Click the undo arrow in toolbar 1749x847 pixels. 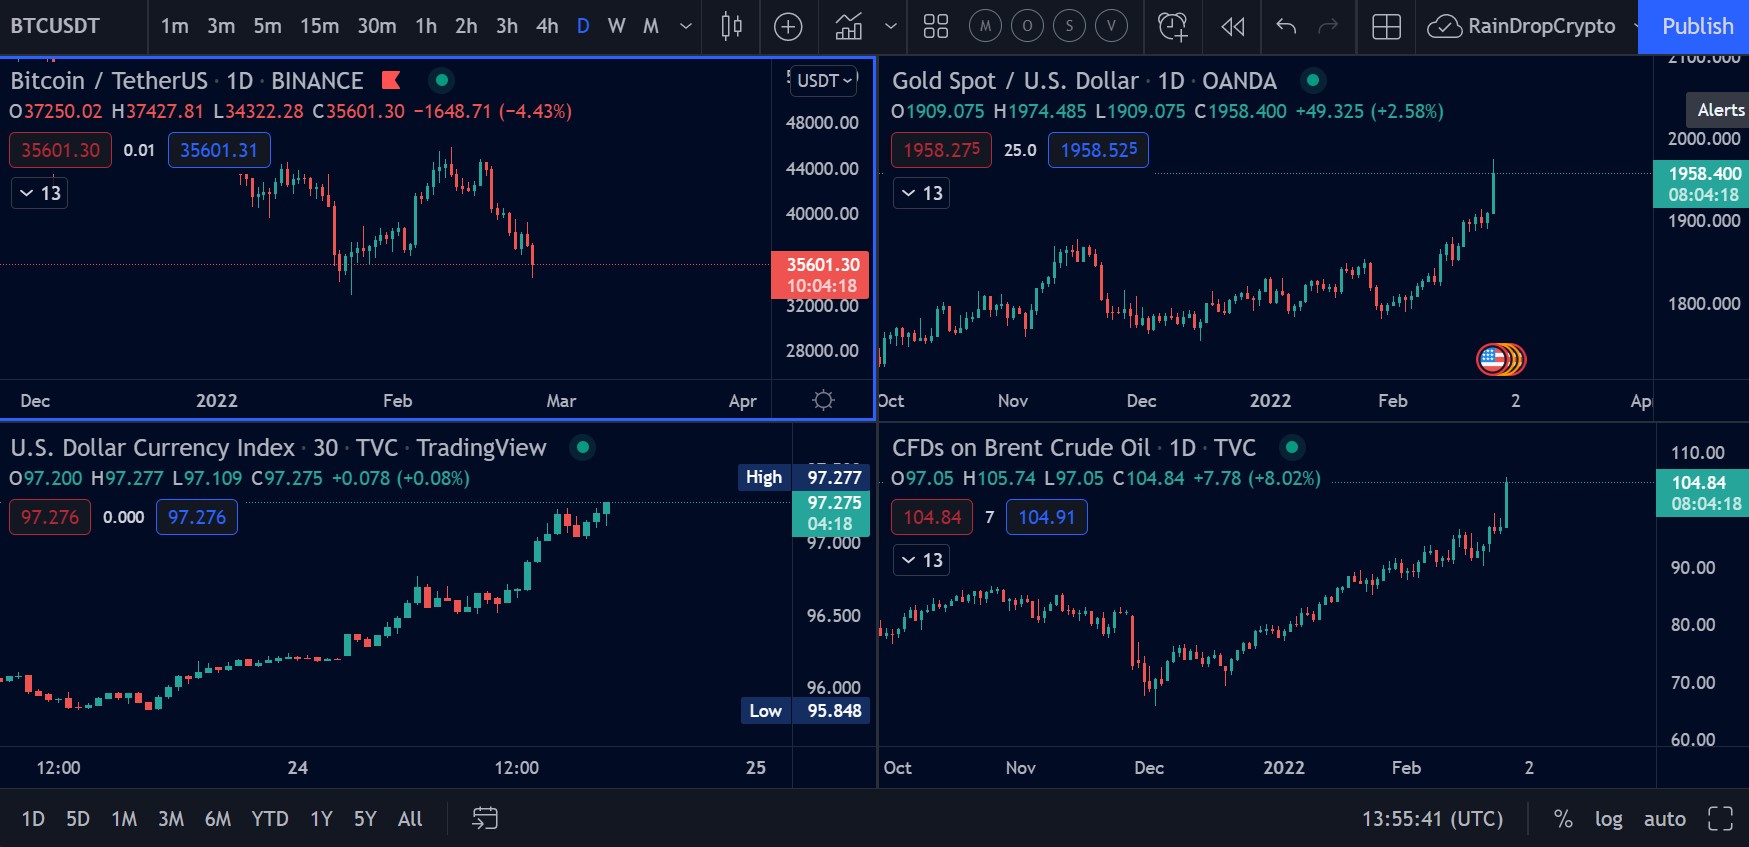tap(1286, 27)
